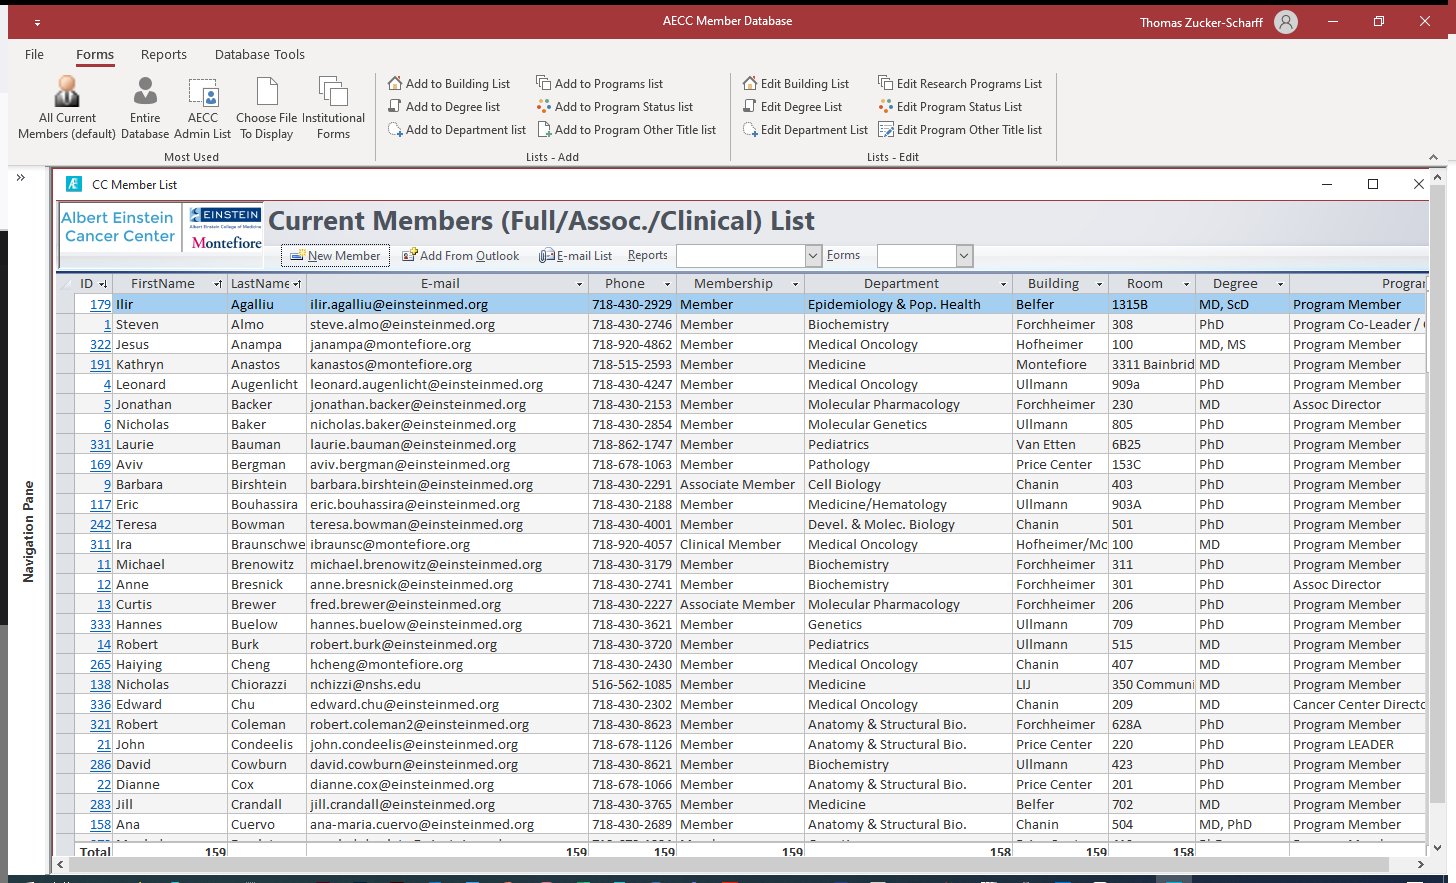Click CC Member List form icon

pos(73,184)
